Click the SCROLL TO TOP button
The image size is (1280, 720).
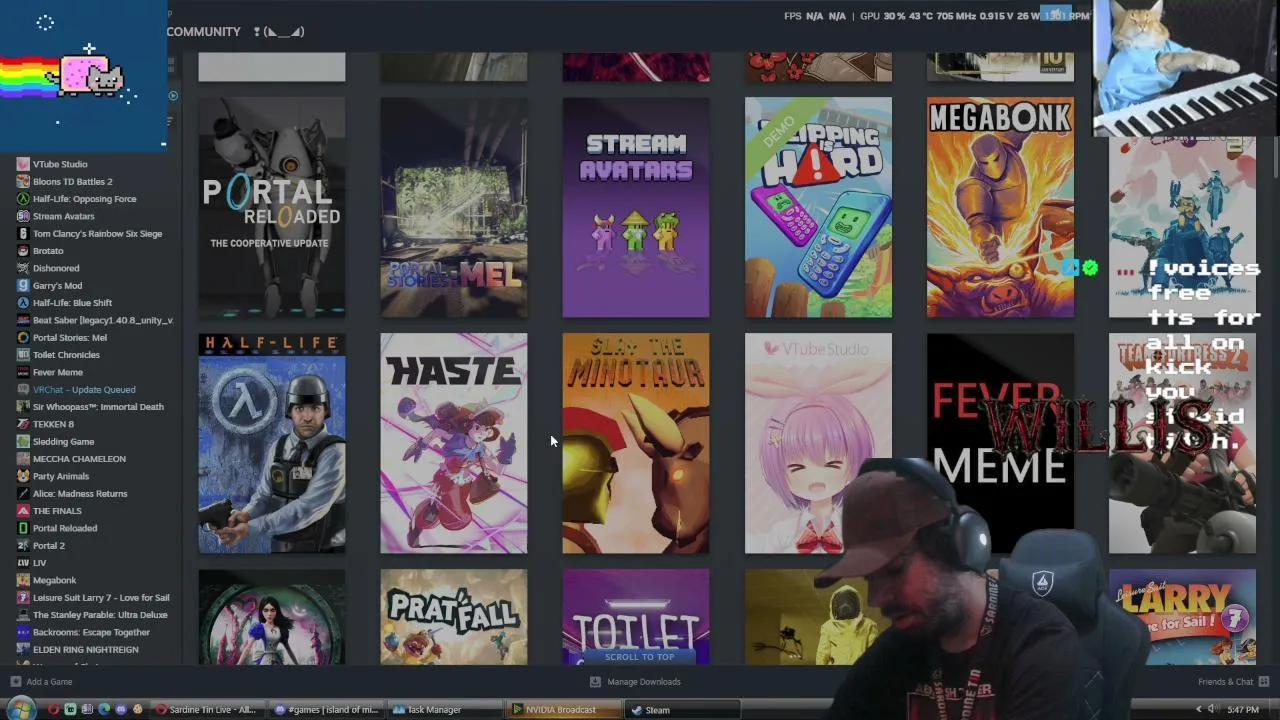click(x=640, y=657)
